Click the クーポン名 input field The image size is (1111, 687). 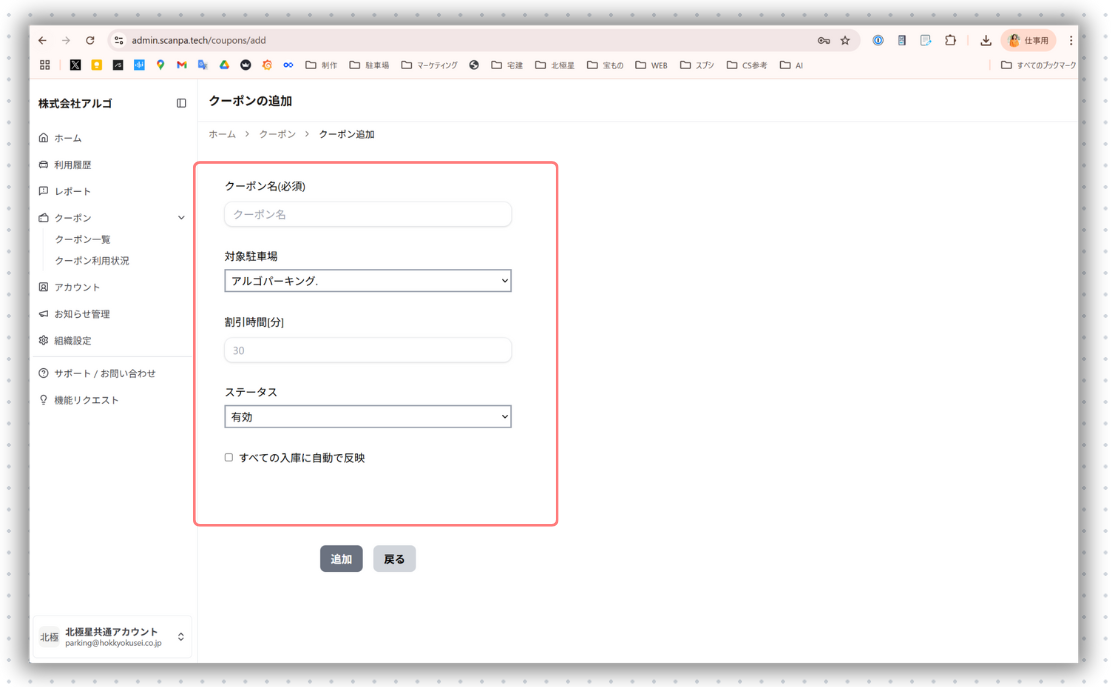pos(368,214)
